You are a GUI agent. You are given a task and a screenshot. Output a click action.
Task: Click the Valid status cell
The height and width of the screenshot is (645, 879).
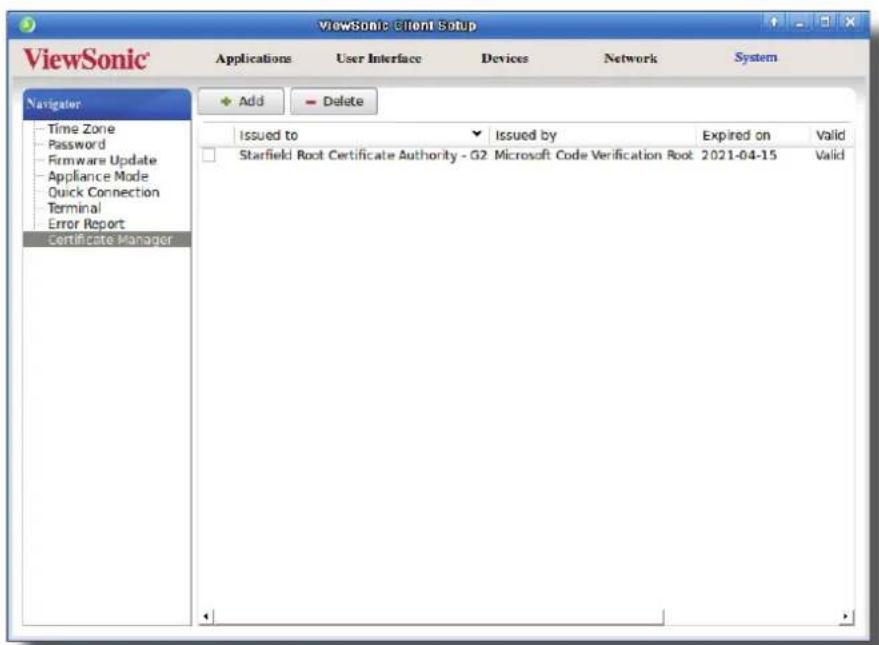pos(830,155)
